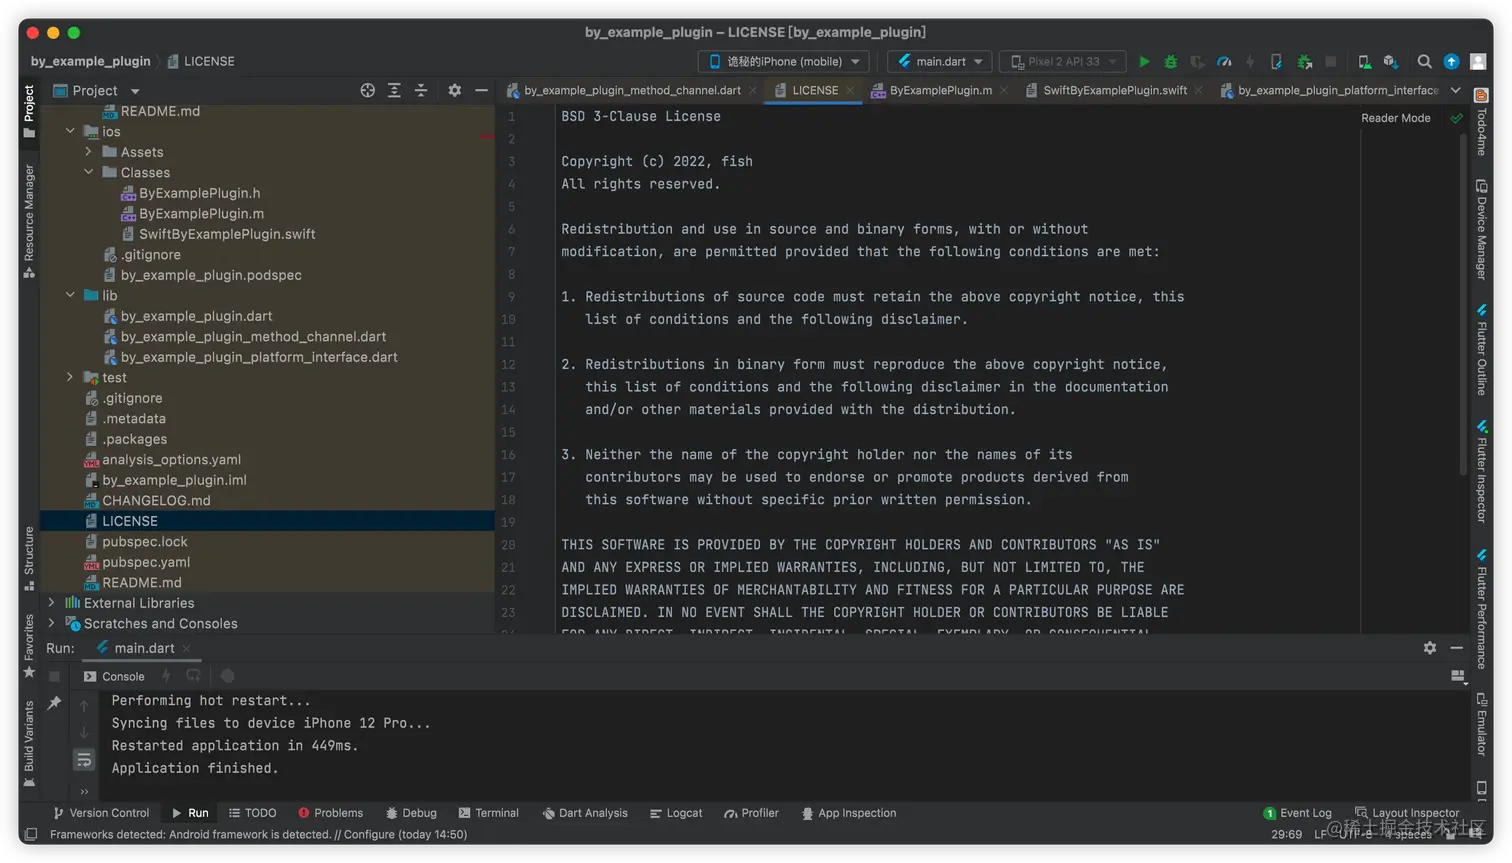The width and height of the screenshot is (1512, 863).
Task: Expand External Libraries node
Action: click(x=51, y=603)
